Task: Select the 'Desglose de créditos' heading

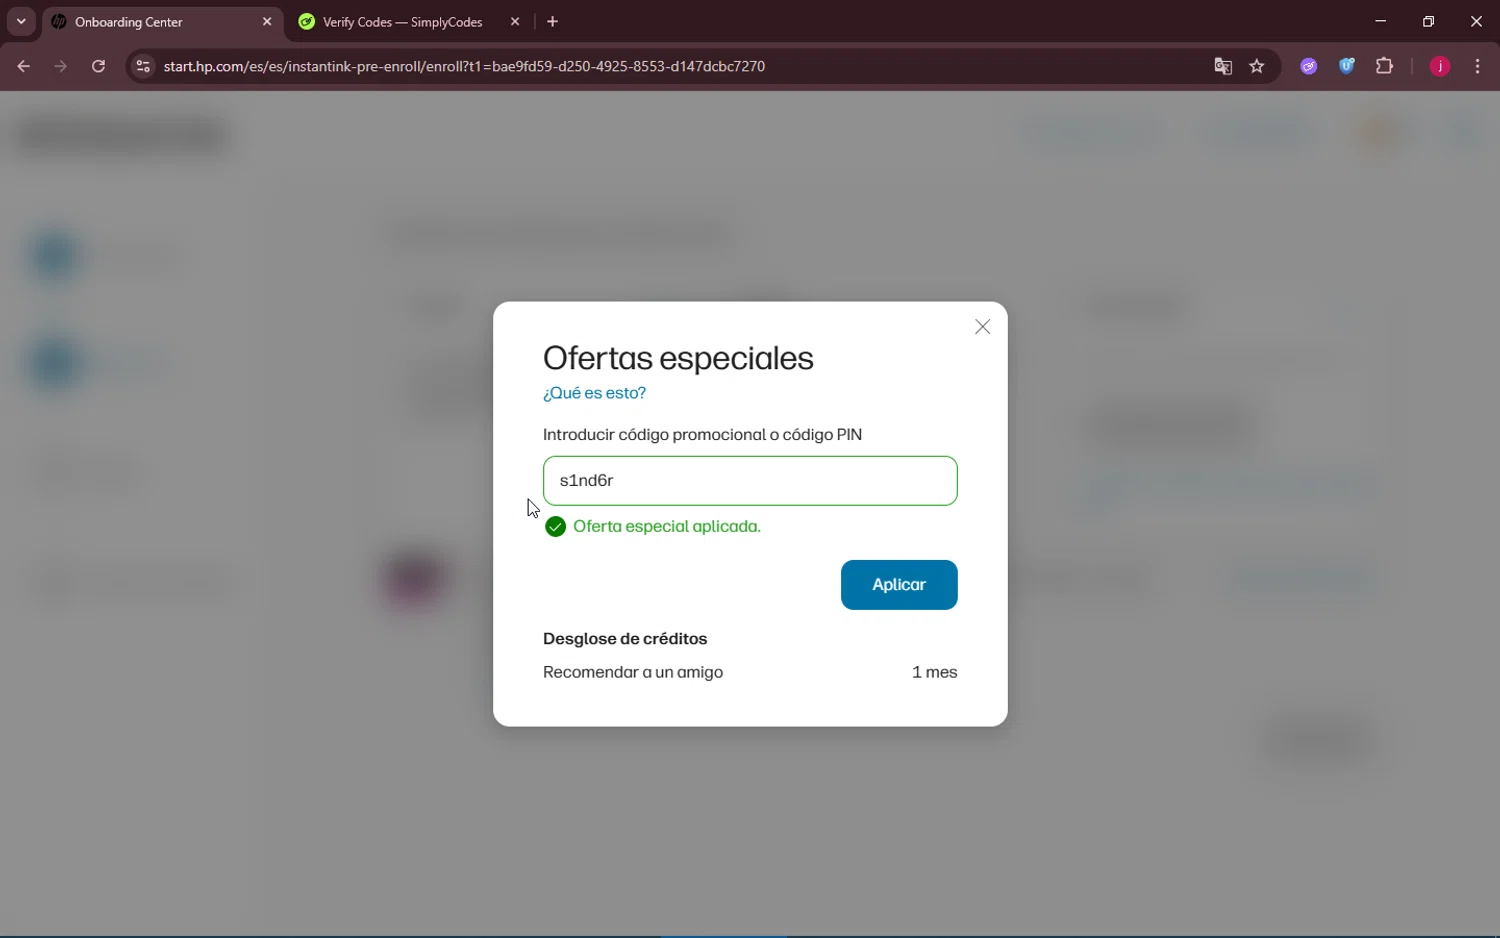Action: click(625, 639)
